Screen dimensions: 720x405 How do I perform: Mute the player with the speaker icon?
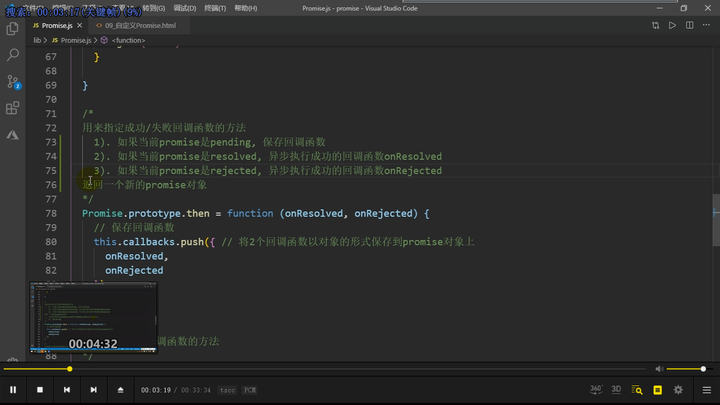(659, 369)
